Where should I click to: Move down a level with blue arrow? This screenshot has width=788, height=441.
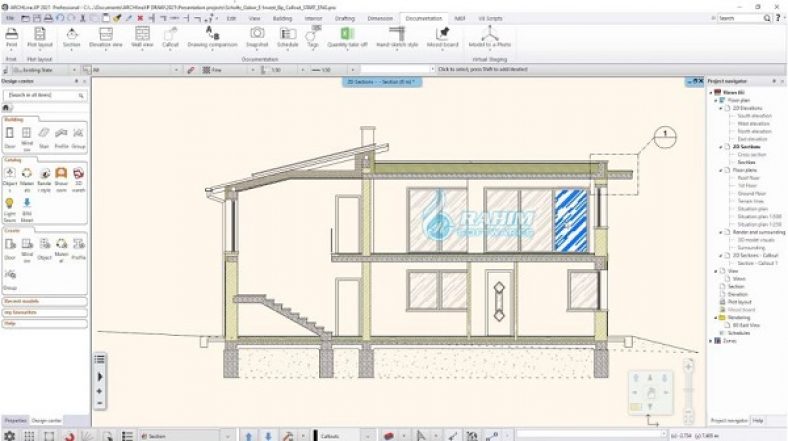268,436
